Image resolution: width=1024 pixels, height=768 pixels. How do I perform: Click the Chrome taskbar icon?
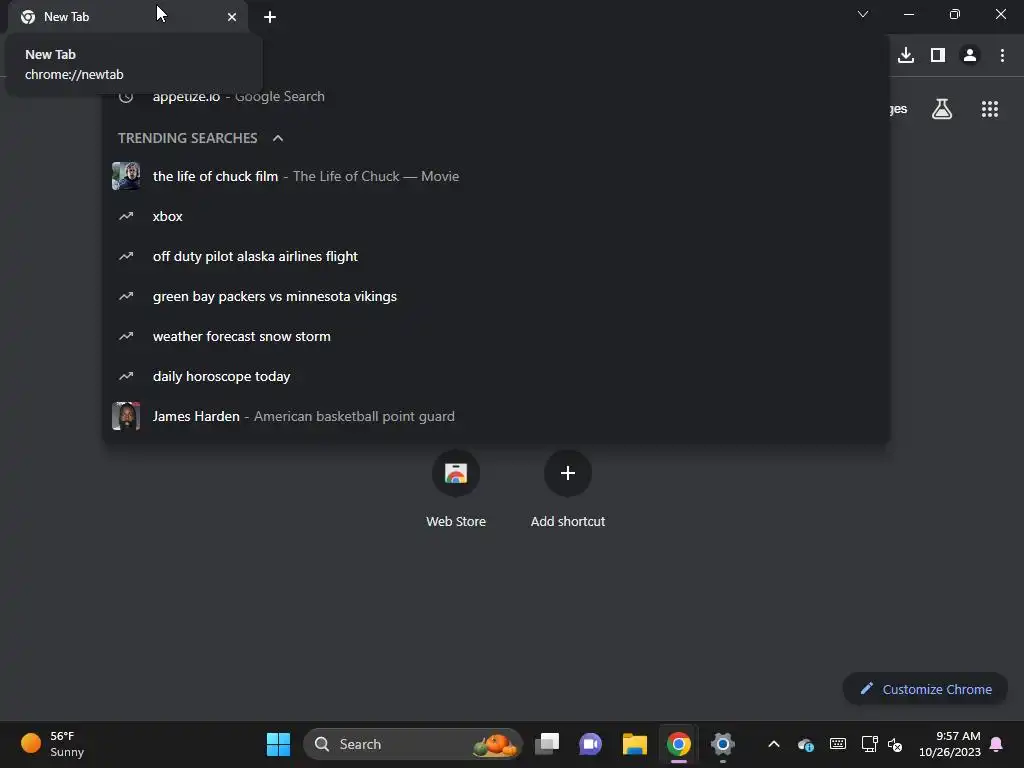point(679,744)
